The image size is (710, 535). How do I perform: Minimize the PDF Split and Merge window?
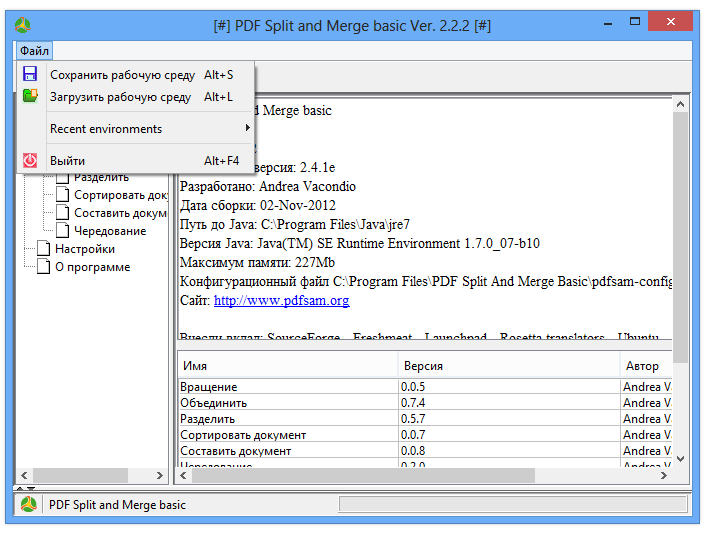608,22
